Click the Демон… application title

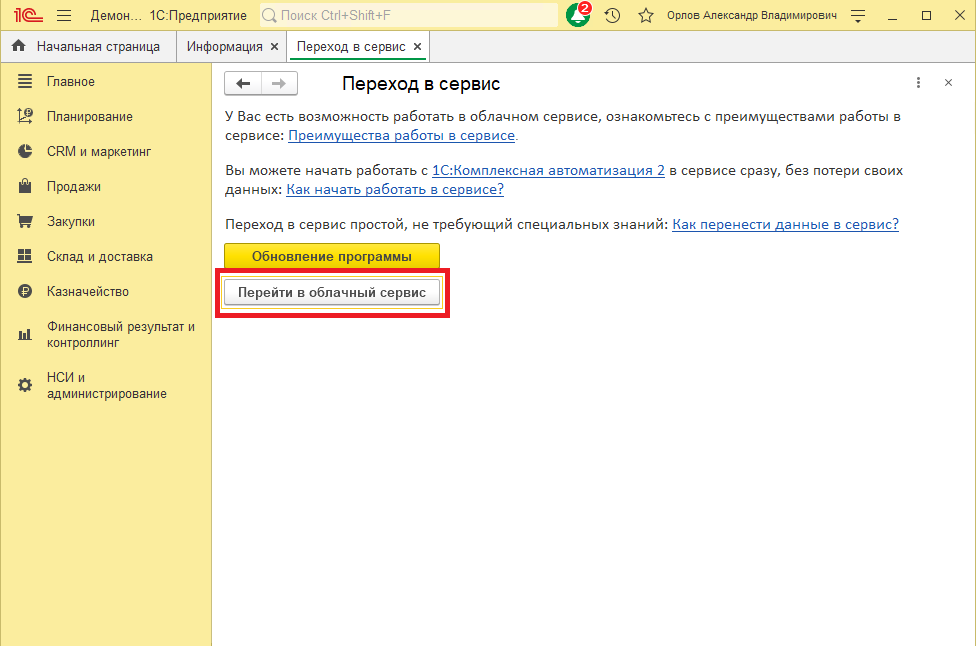pyautogui.click(x=116, y=16)
